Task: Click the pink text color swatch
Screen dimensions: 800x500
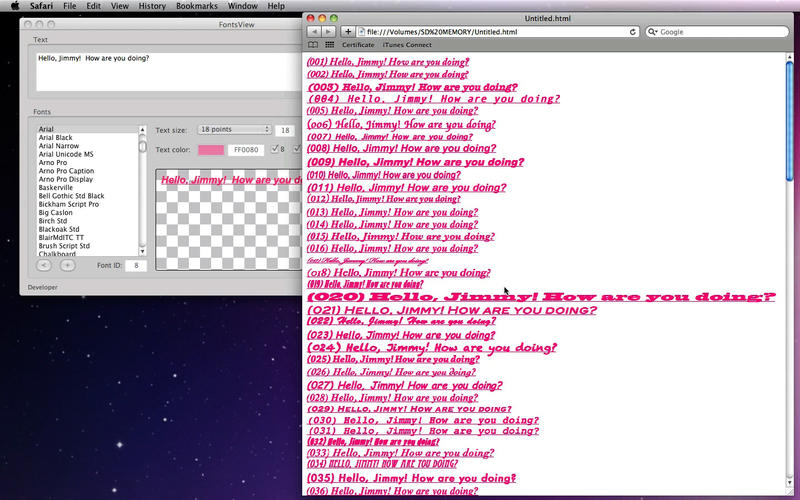Action: [x=211, y=150]
